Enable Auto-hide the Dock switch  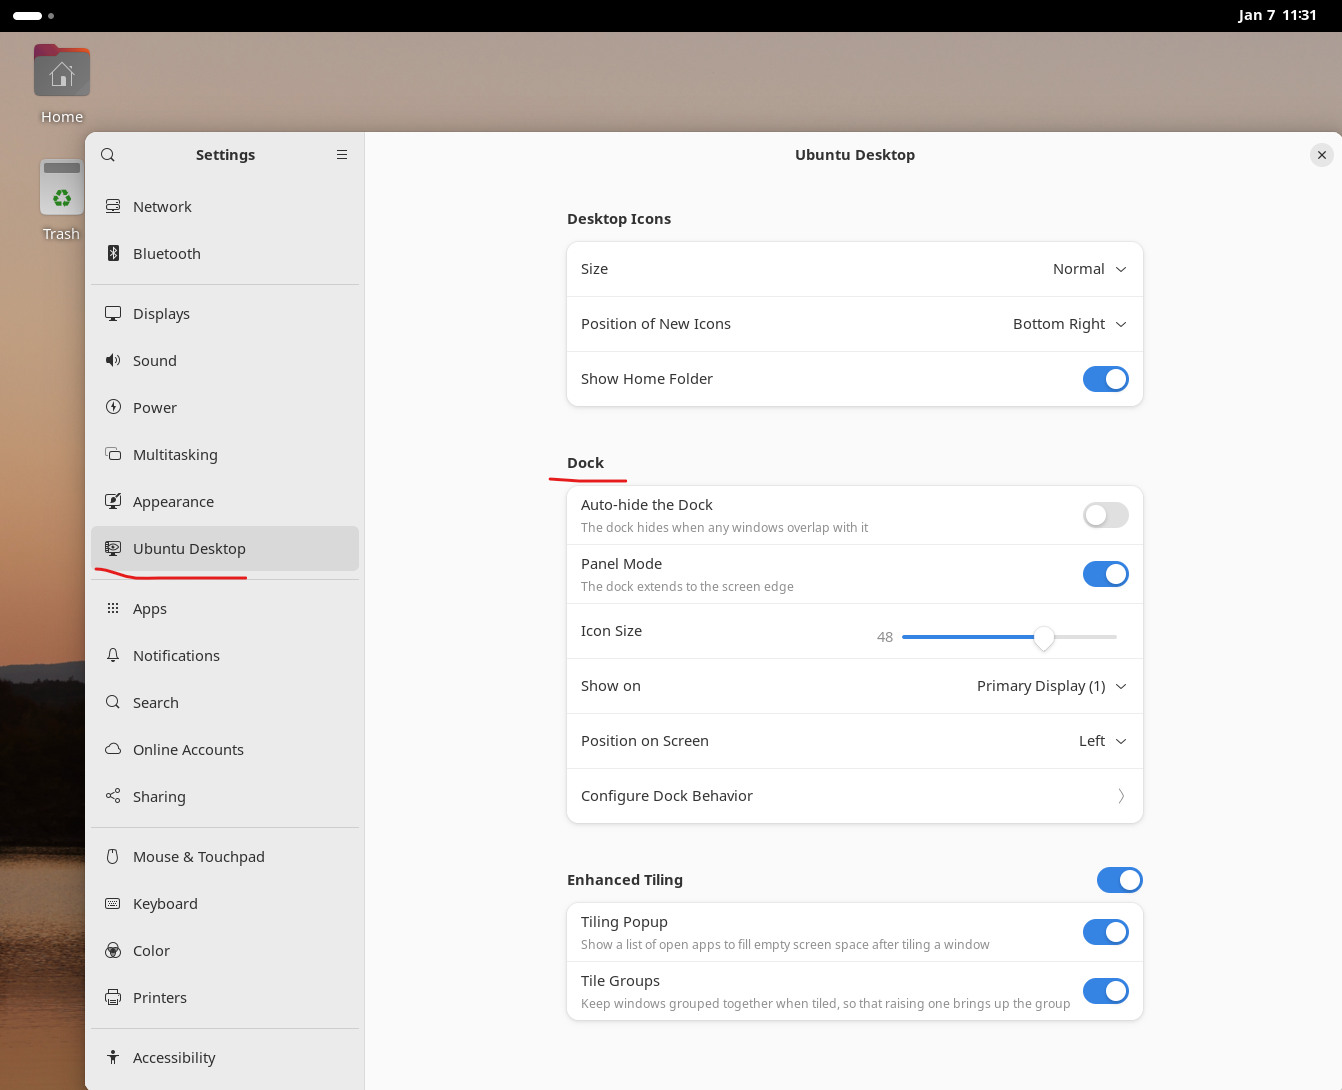pos(1106,515)
